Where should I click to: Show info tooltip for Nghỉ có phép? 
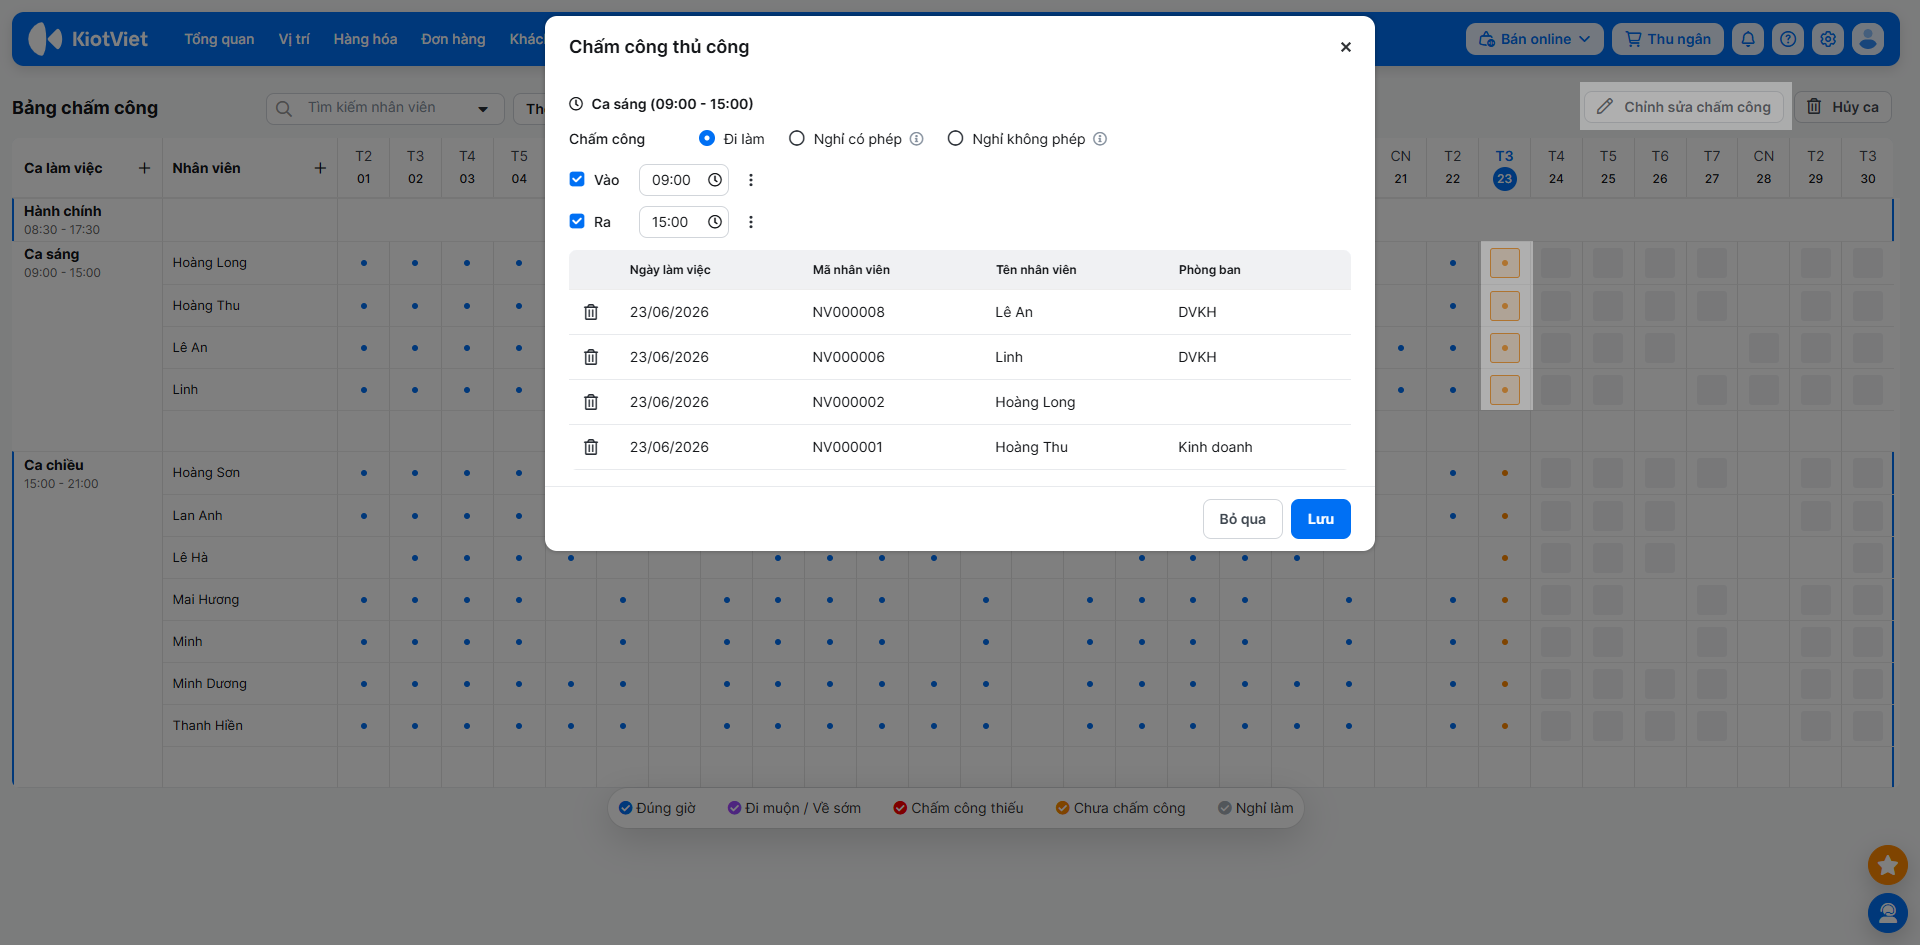917,139
